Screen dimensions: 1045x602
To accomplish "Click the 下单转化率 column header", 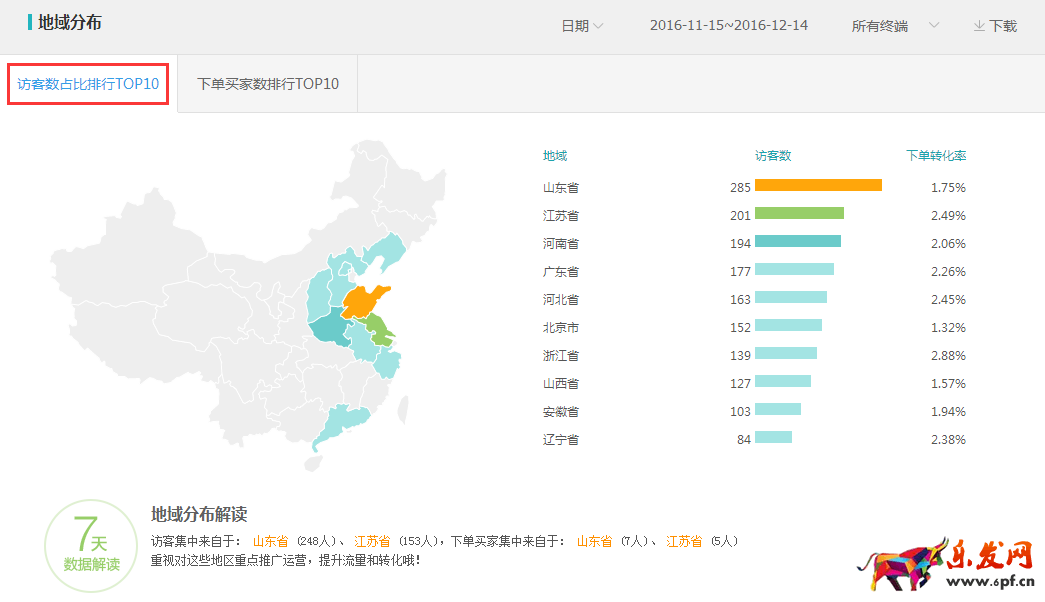I will tap(936, 156).
